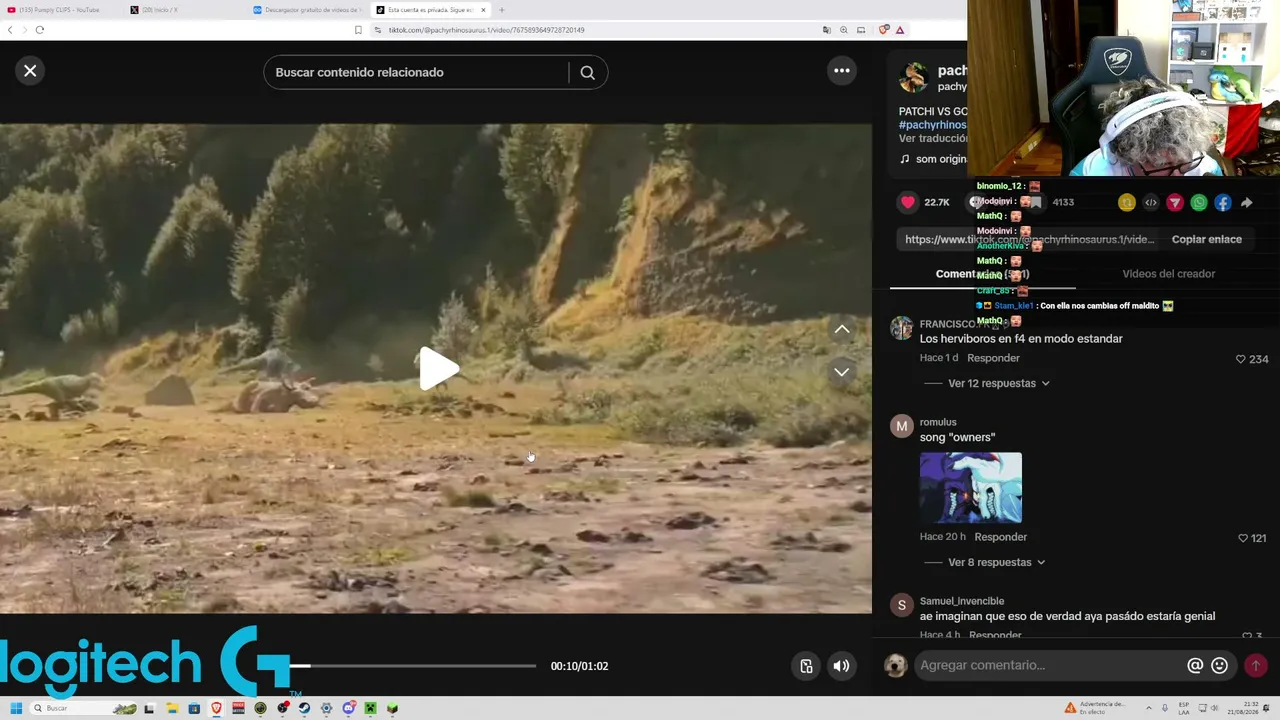Bookmark this page in the browser
Screen dimensions: 1280x720
tap(358, 30)
